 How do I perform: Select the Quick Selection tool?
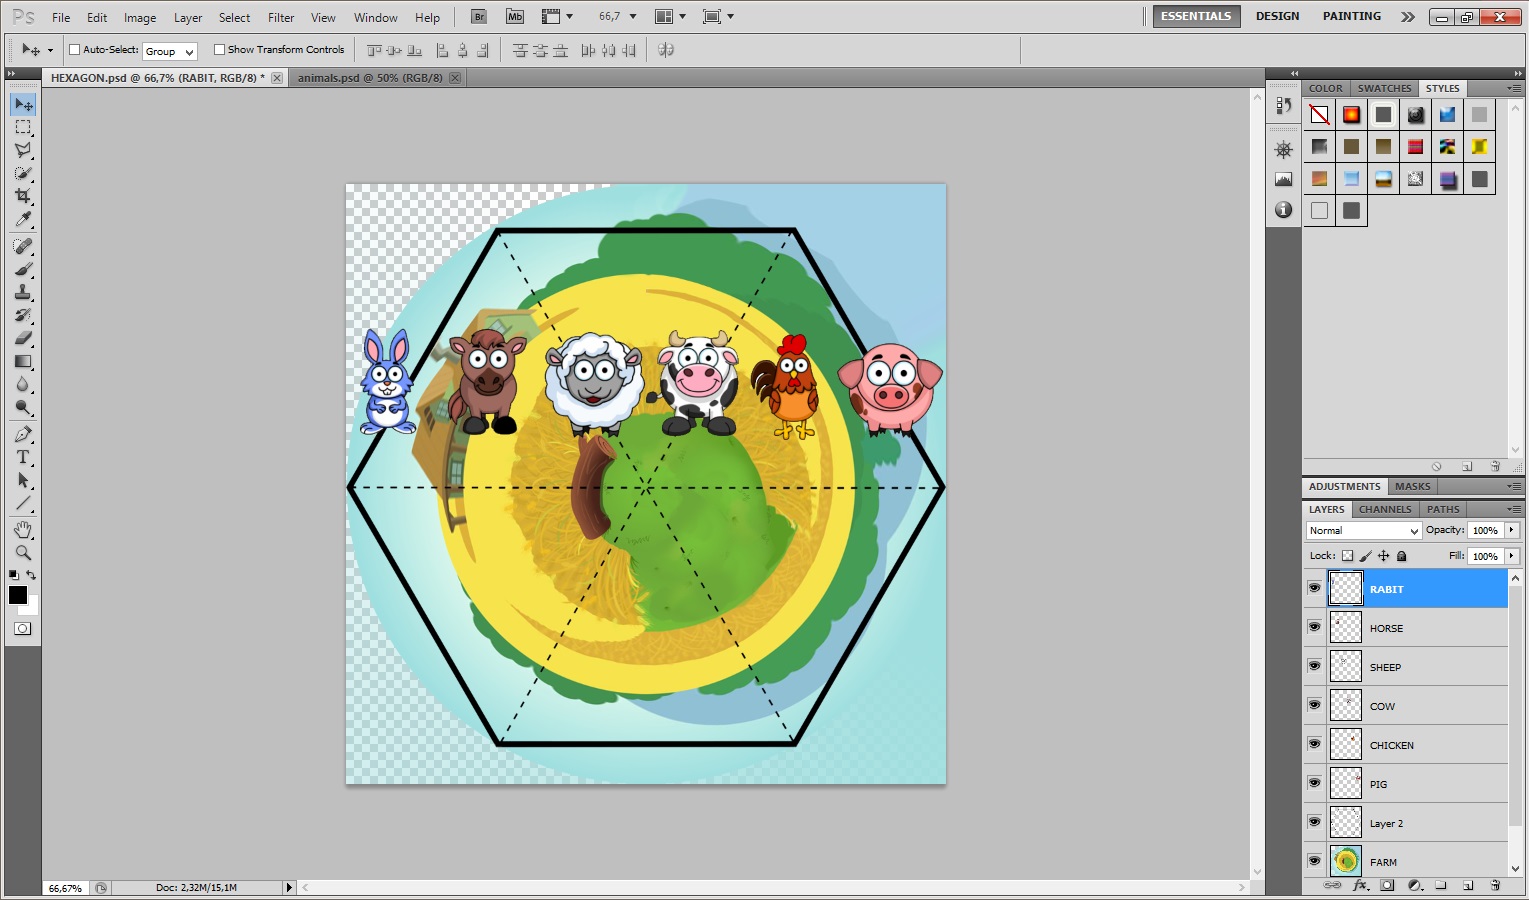pyautogui.click(x=23, y=173)
